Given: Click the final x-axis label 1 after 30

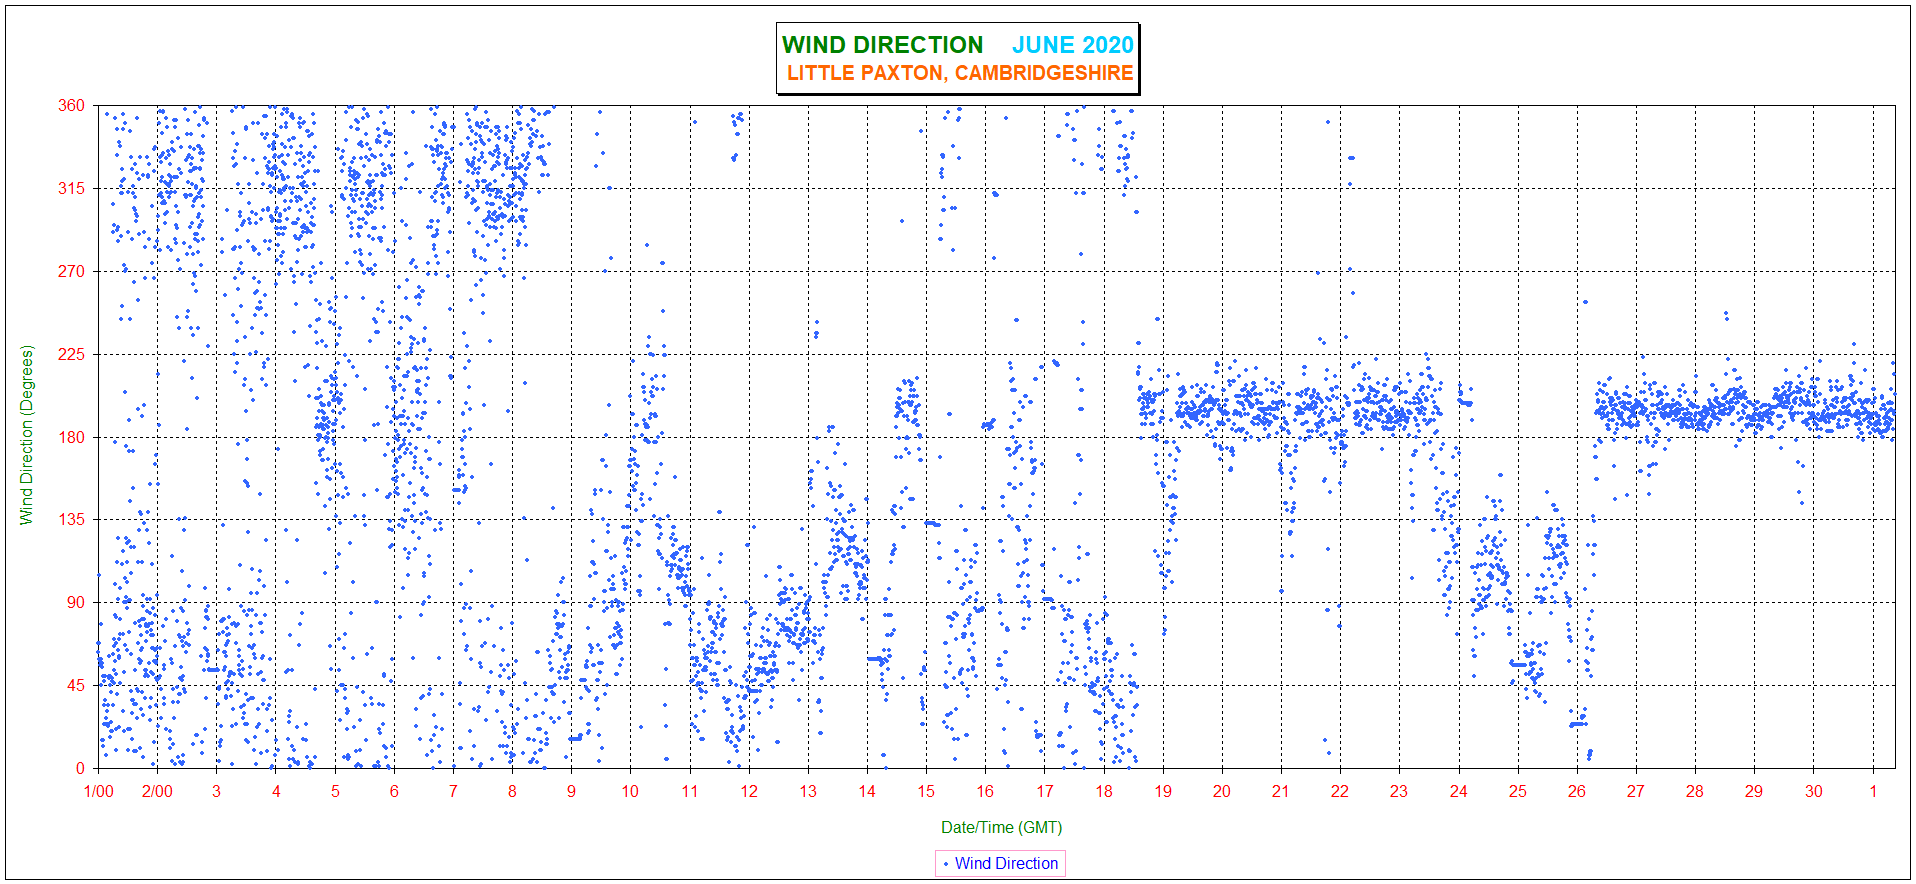Looking at the screenshot, I should pos(1873,791).
